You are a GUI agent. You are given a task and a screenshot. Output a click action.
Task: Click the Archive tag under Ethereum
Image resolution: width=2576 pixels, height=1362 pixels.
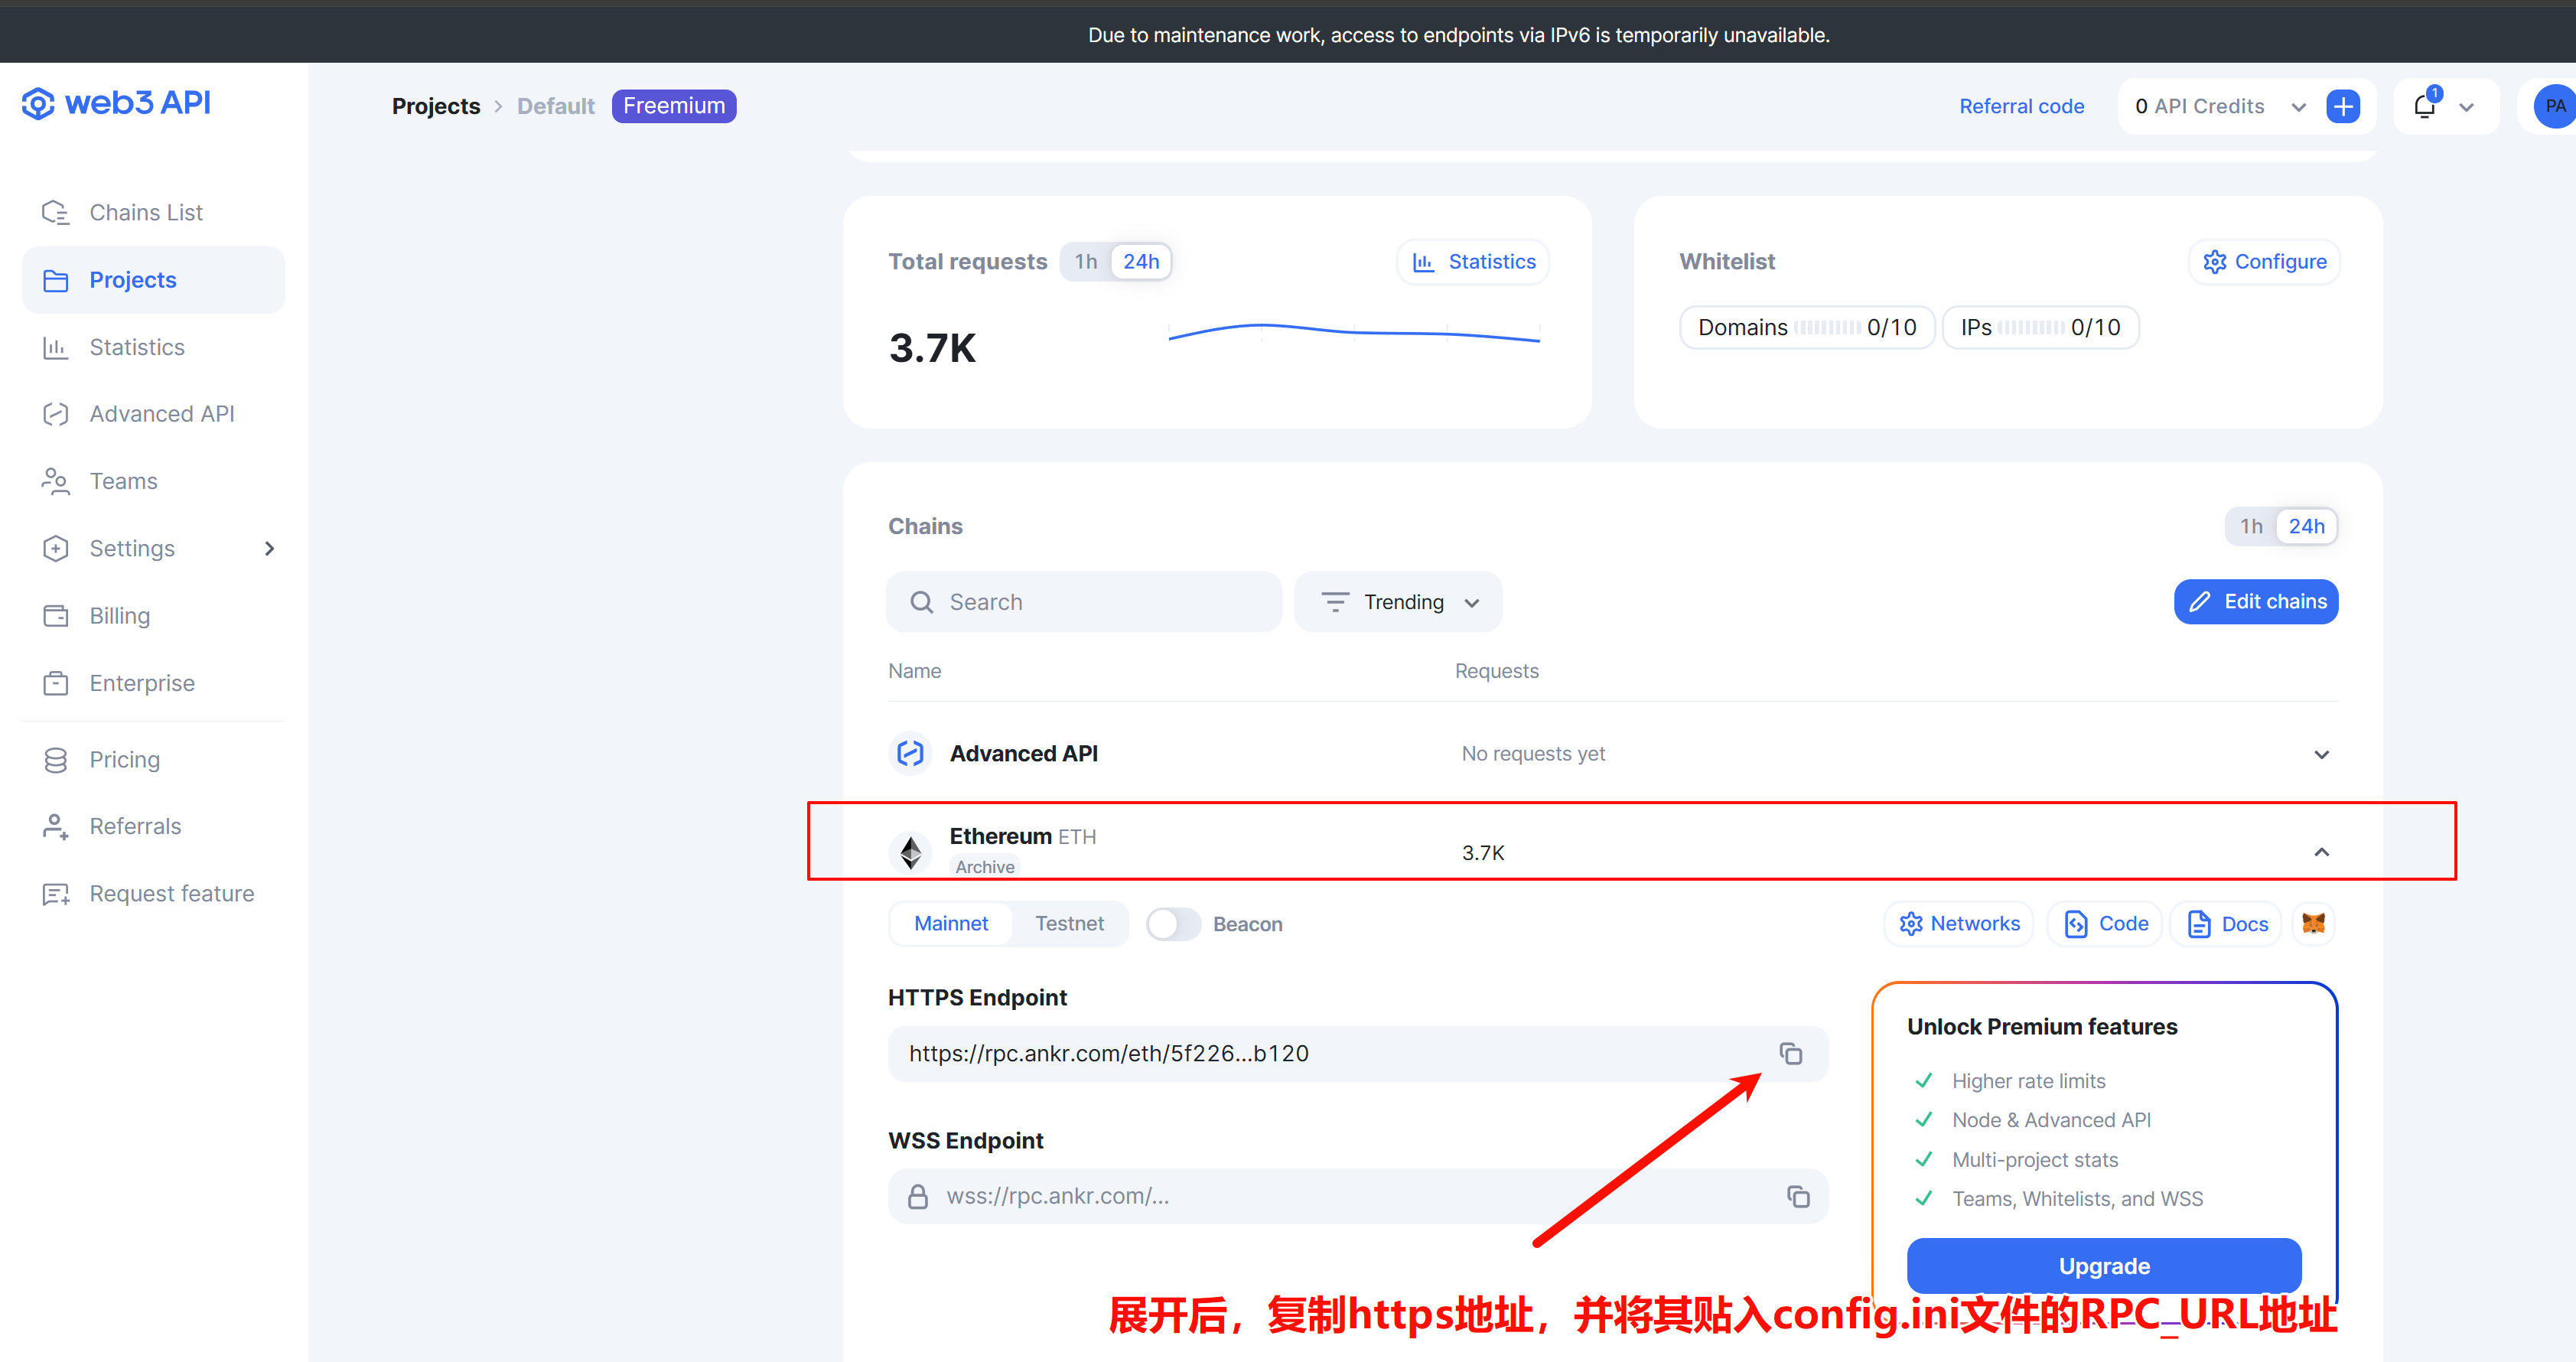[984, 867]
